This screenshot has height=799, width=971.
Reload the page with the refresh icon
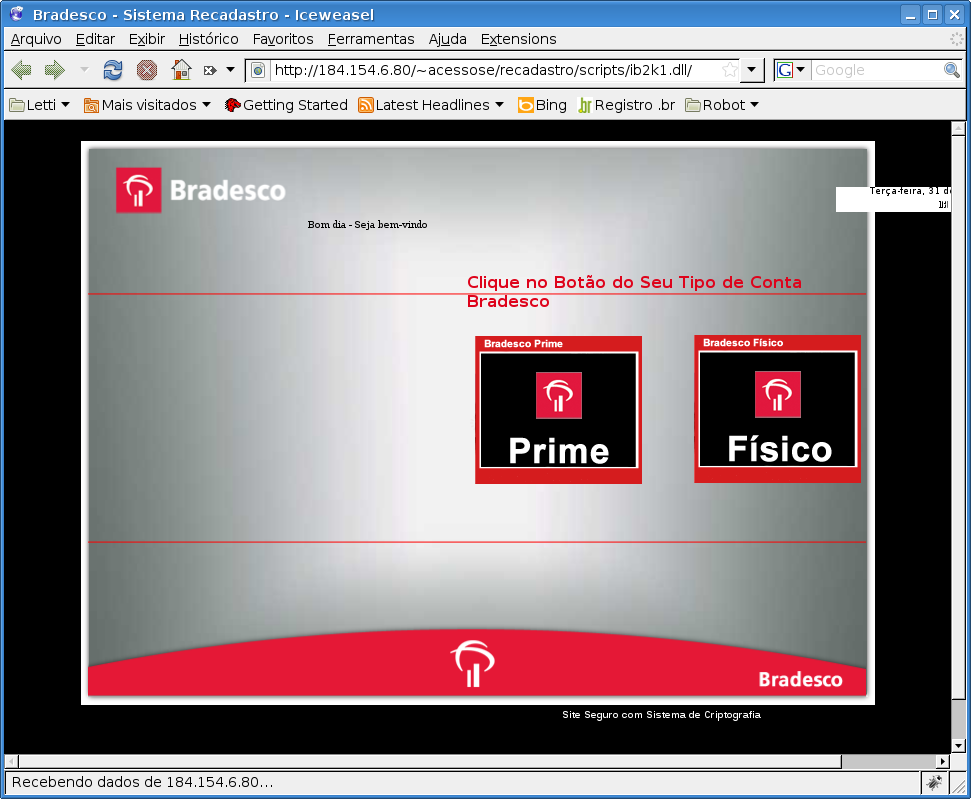(113, 70)
